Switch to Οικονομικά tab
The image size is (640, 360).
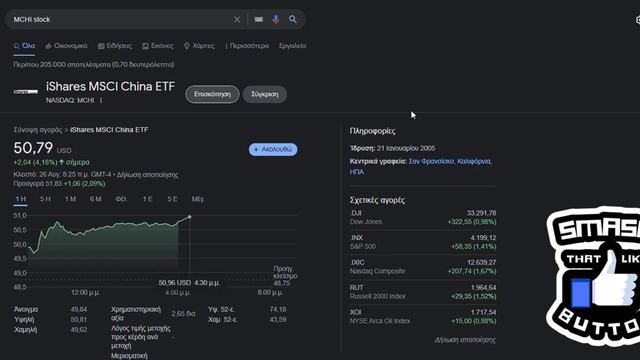(x=66, y=46)
